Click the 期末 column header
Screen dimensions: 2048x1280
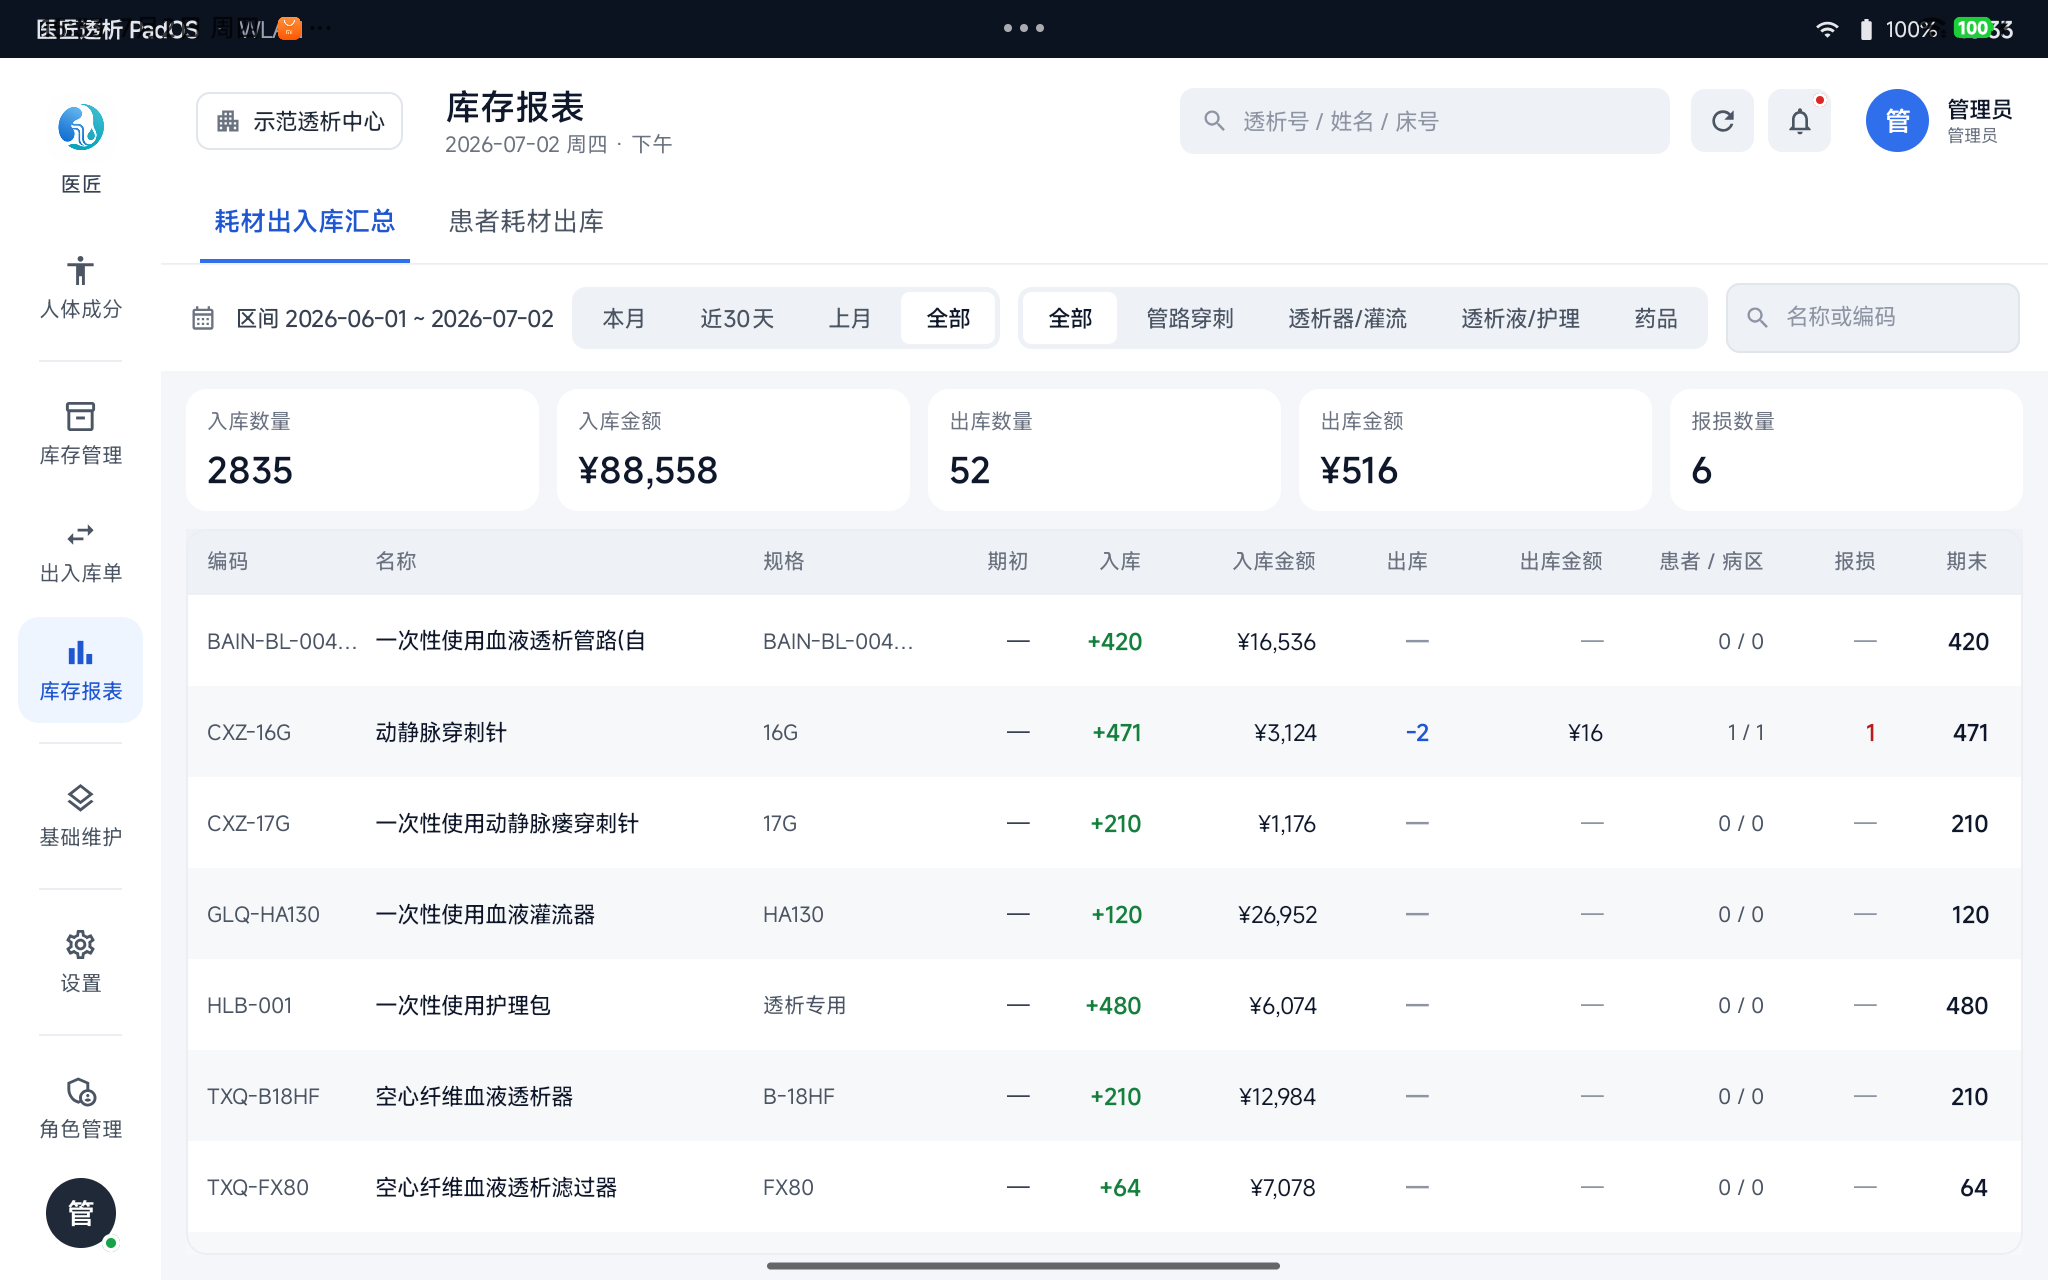(1966, 561)
